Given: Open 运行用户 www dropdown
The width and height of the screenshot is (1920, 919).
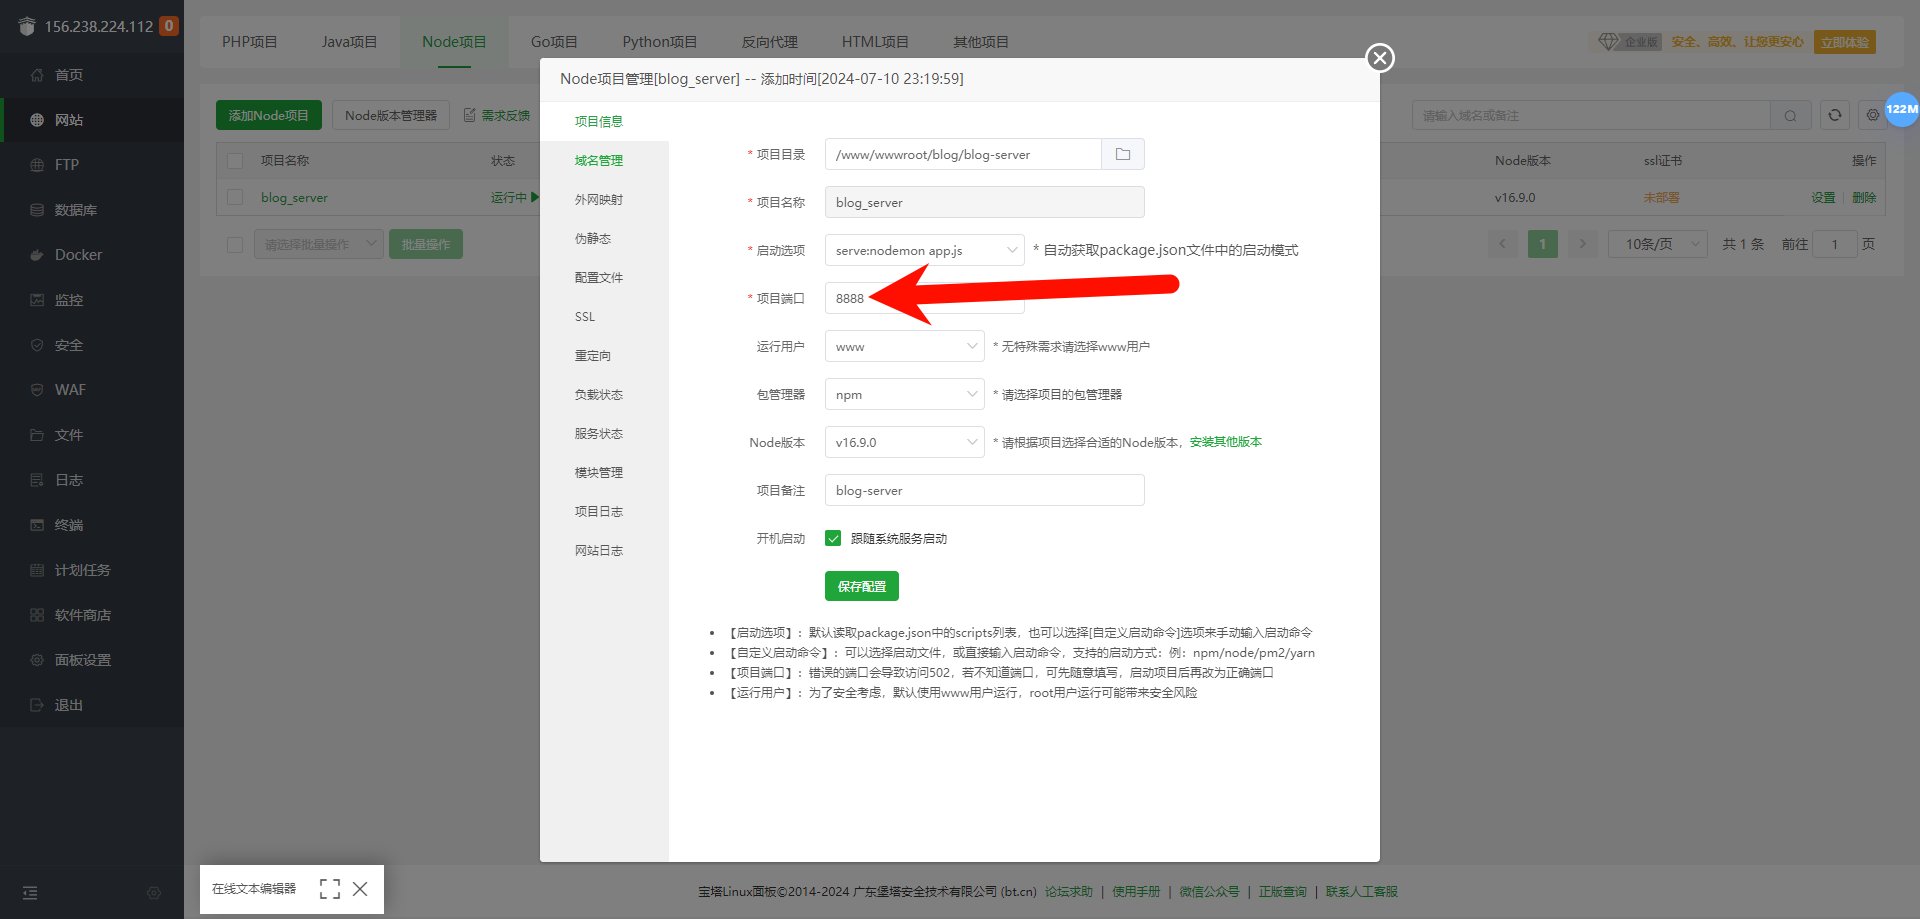Looking at the screenshot, I should (905, 346).
